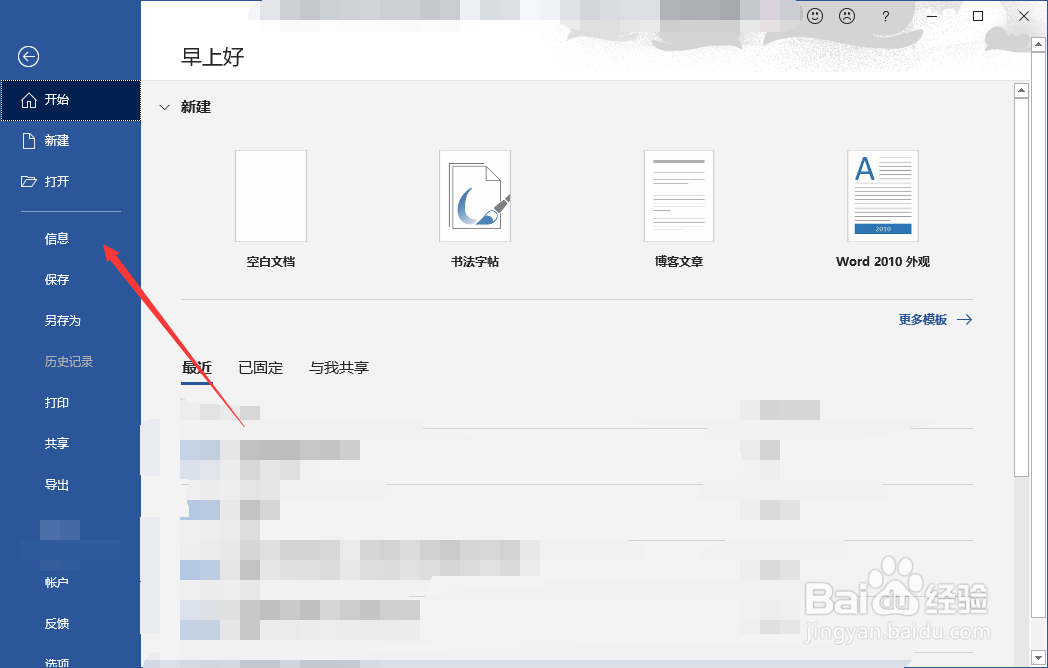Open the 书法字帖 template
Viewport: 1048px width, 668px height.
coord(475,196)
